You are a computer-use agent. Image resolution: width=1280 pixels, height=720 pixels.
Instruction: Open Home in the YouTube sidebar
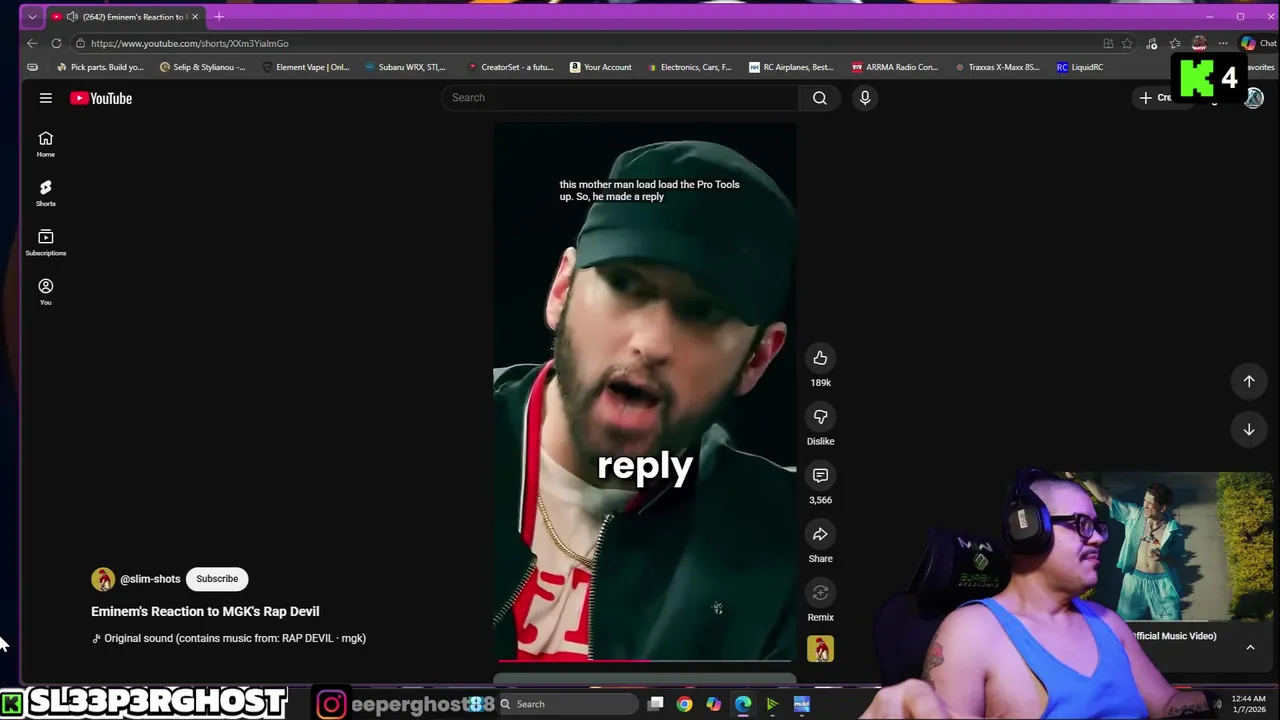click(x=45, y=144)
